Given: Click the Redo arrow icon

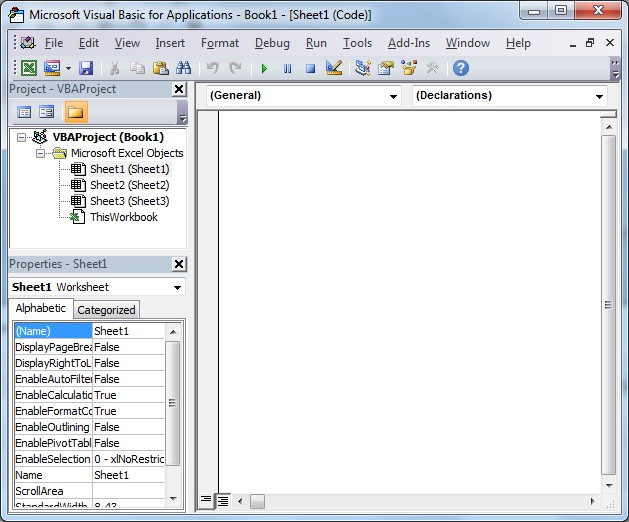Looking at the screenshot, I should click(235, 68).
